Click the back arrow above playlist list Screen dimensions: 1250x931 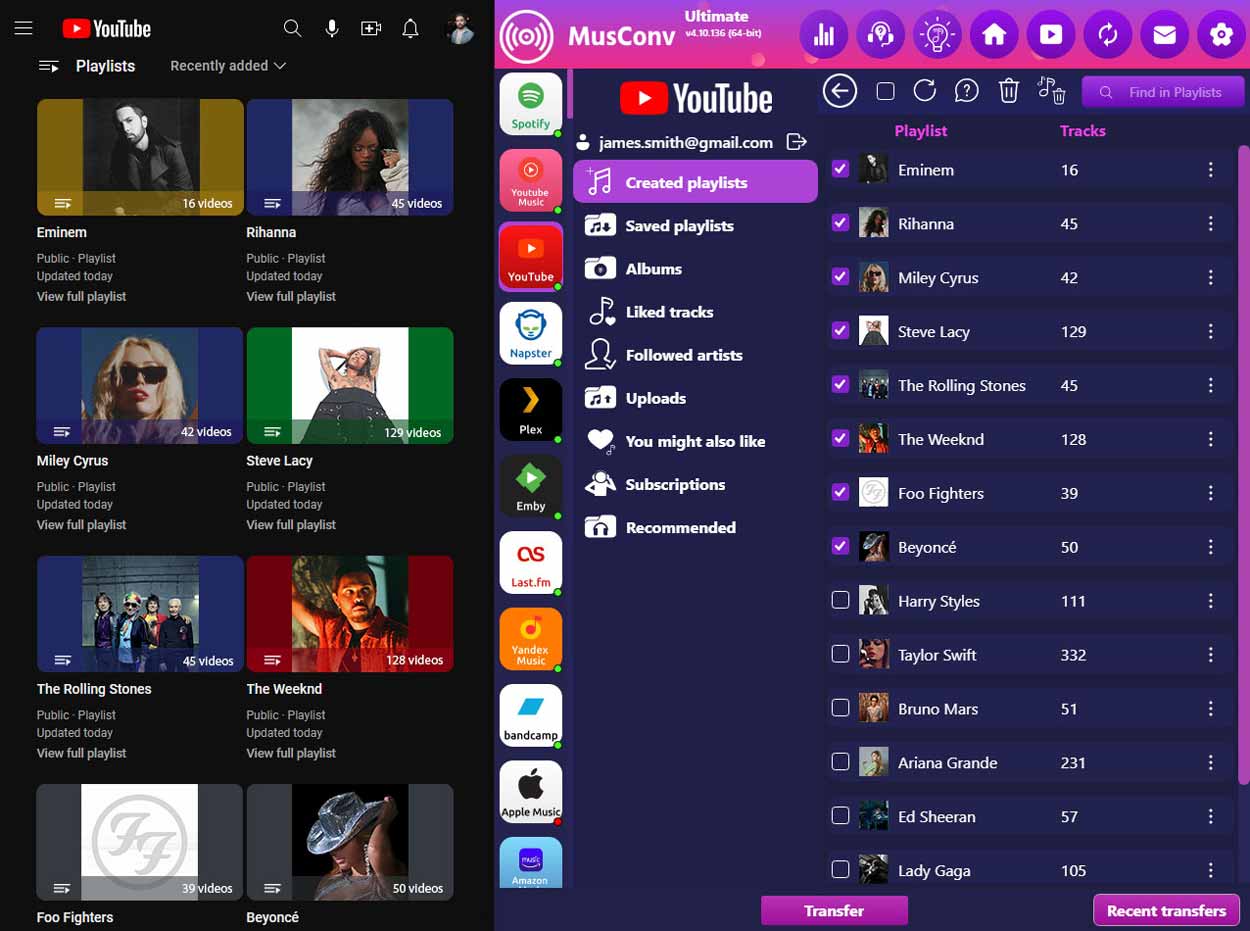[840, 91]
